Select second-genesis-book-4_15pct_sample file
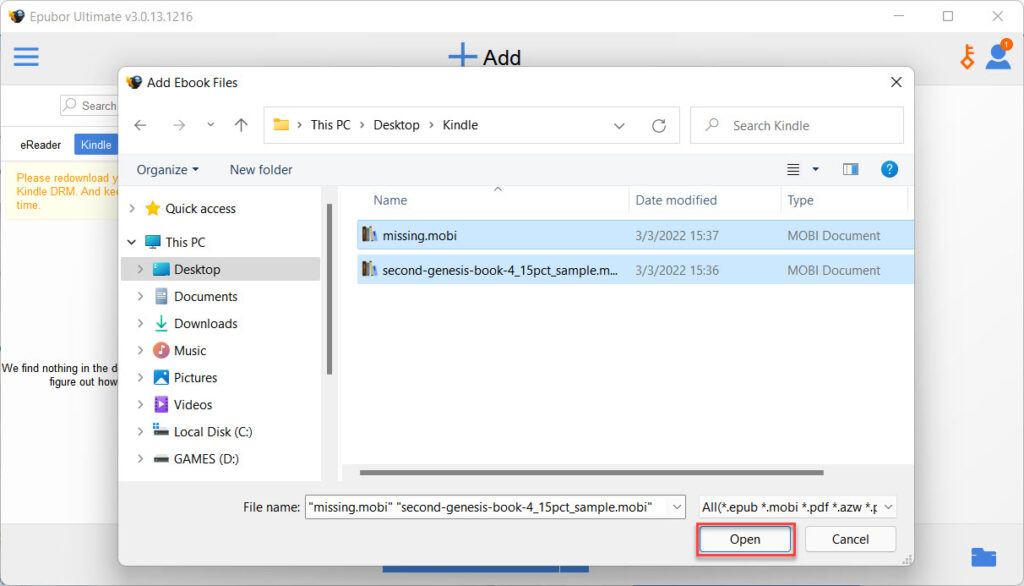 click(x=635, y=270)
